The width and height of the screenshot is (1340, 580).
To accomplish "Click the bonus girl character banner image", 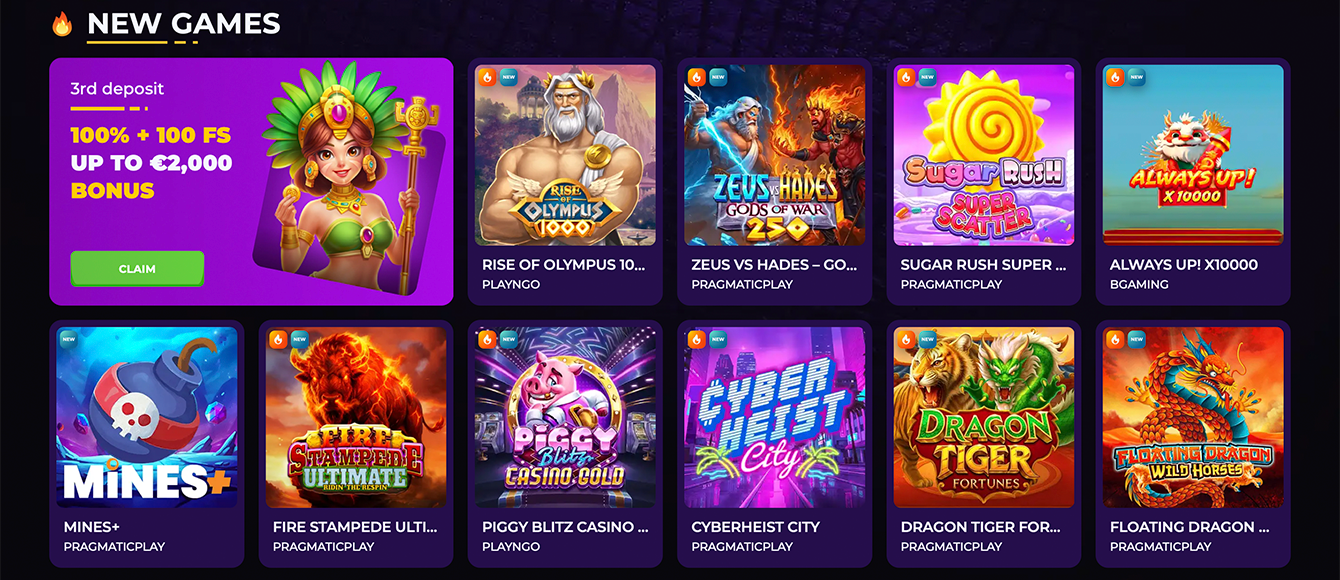I will tap(350, 177).
